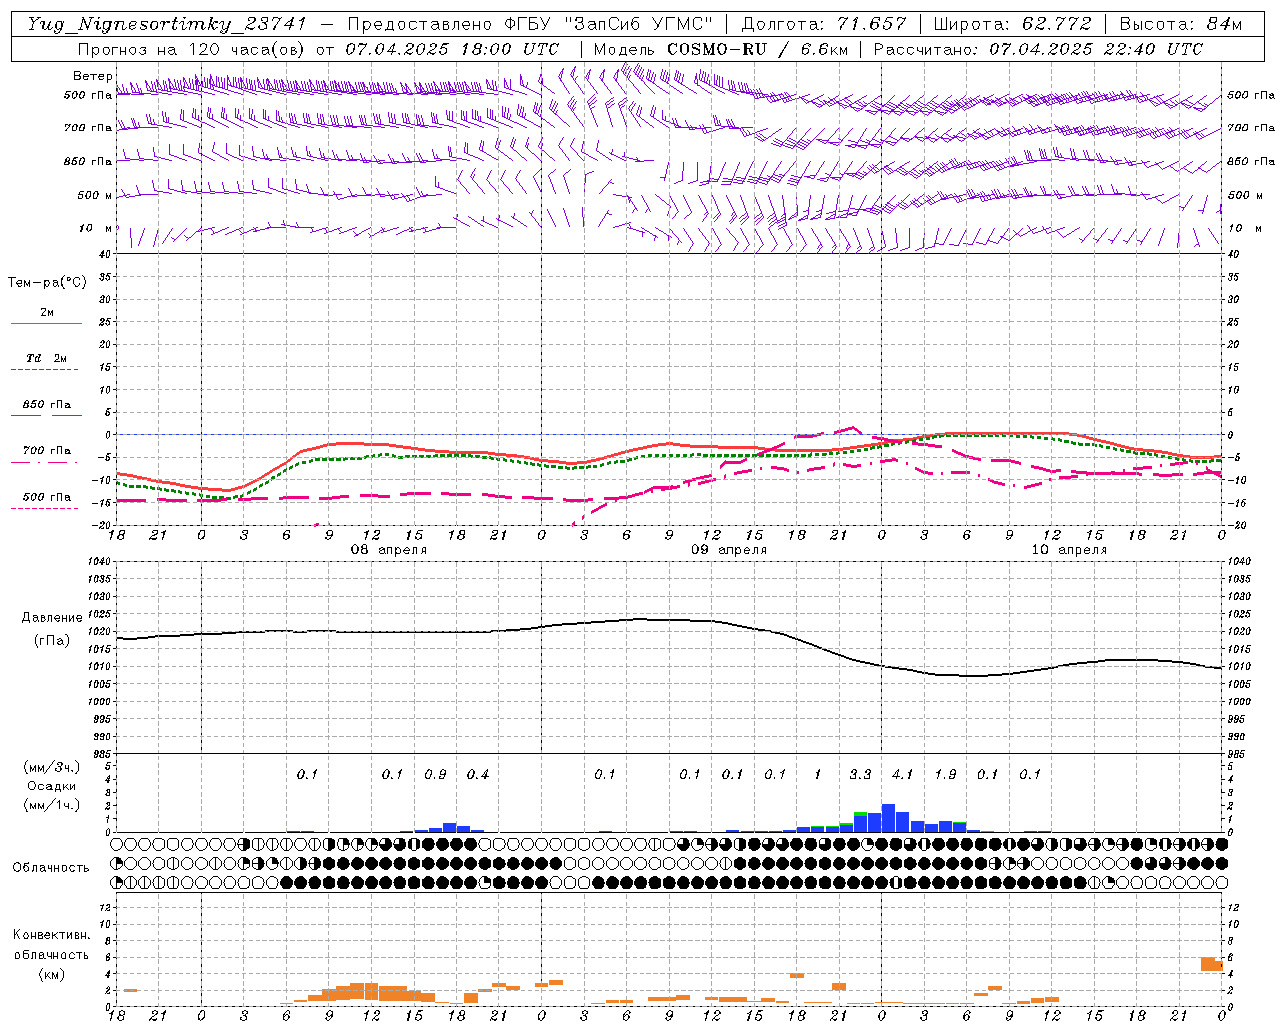1280x1024 pixels.
Task: Click the 1.9 precipitation total value
Action: tap(945, 775)
